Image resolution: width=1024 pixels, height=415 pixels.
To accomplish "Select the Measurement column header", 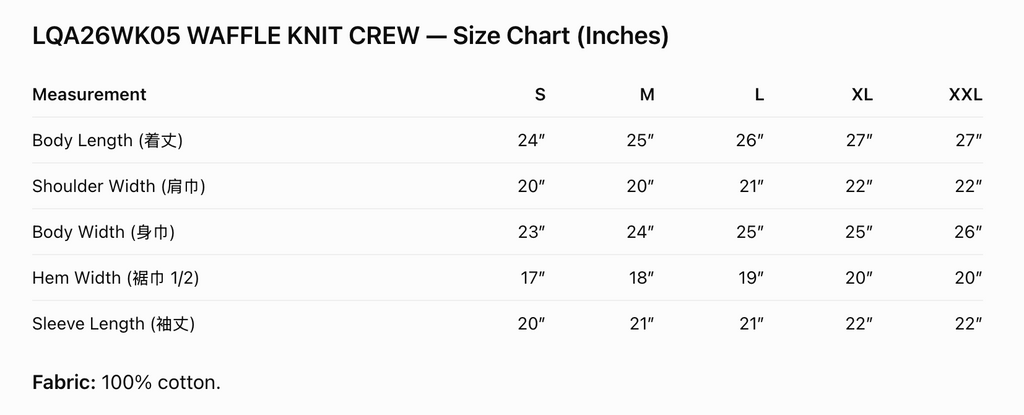I will click(89, 95).
